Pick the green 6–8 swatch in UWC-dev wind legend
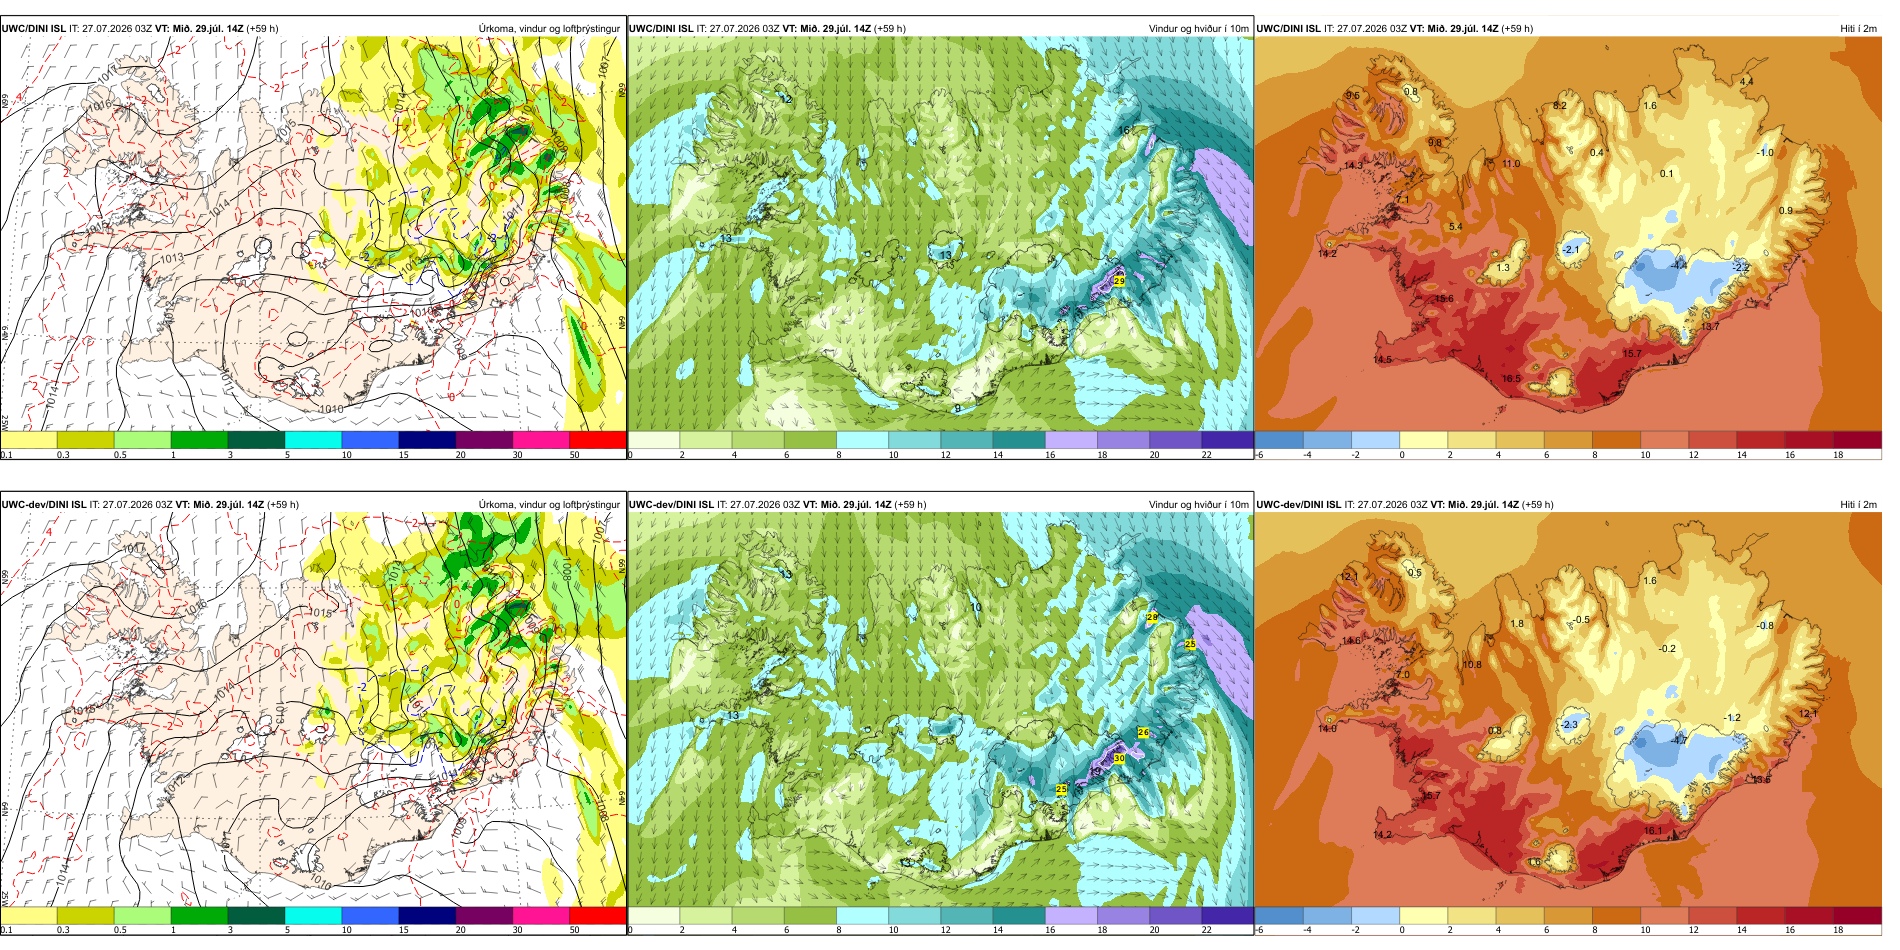The image size is (1900, 950). click(x=810, y=916)
